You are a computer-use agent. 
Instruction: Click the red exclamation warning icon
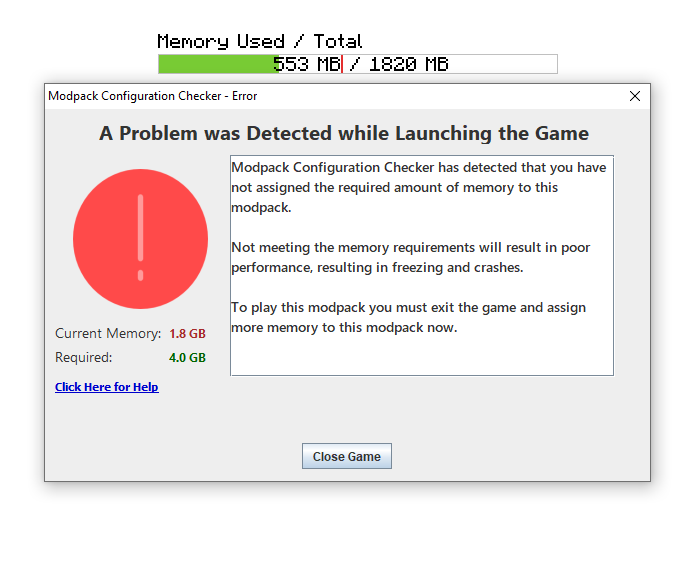click(140, 238)
